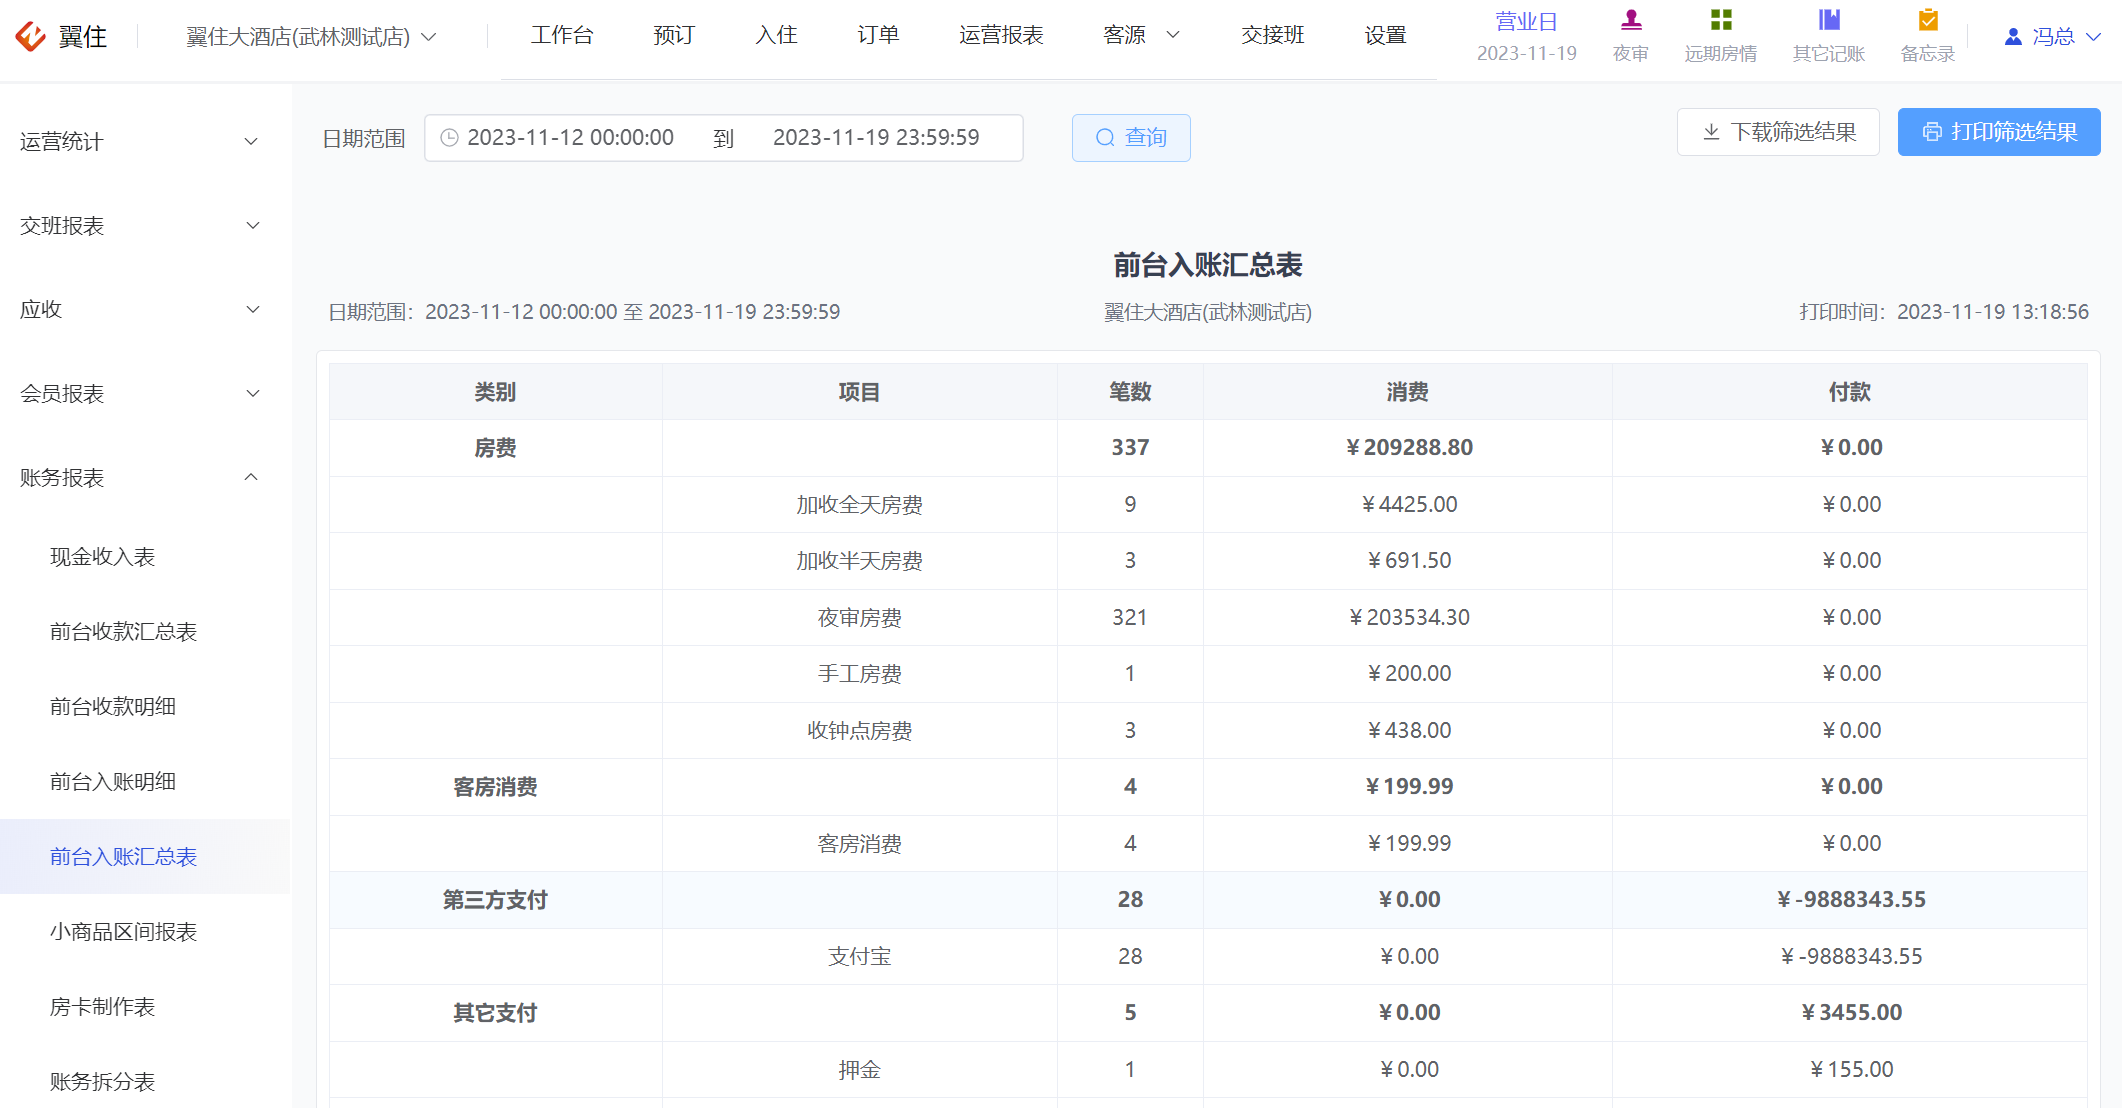Select the 手工房费 row
The image size is (2122, 1108).
coord(1208,674)
